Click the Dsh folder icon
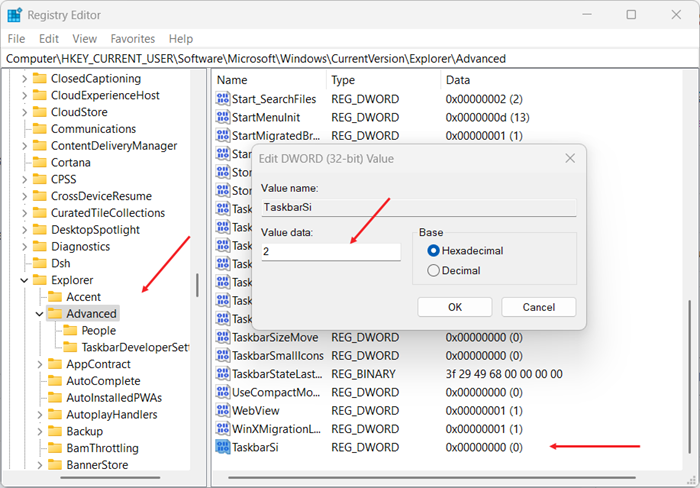Screen dimensions: 700x488 [x=40, y=263]
